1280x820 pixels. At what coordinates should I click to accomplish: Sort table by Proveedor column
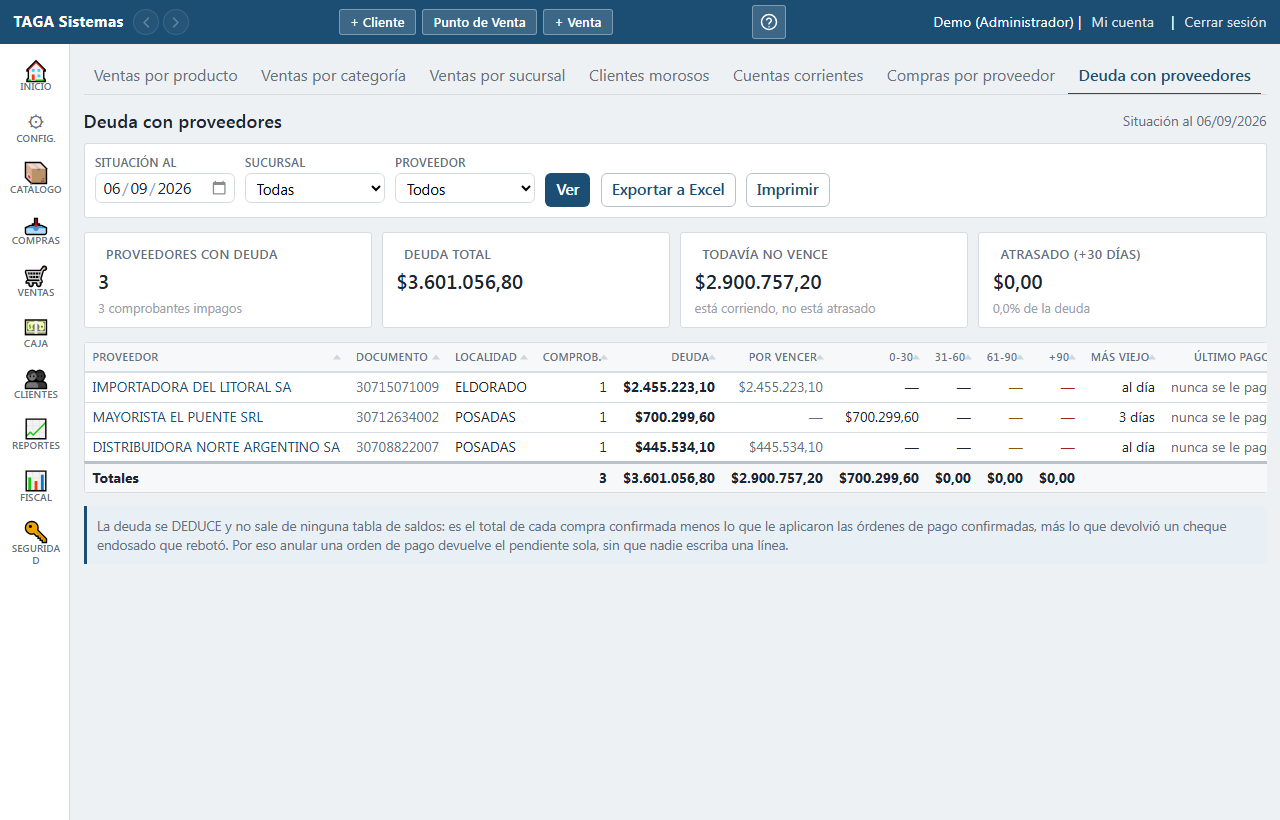(x=216, y=357)
